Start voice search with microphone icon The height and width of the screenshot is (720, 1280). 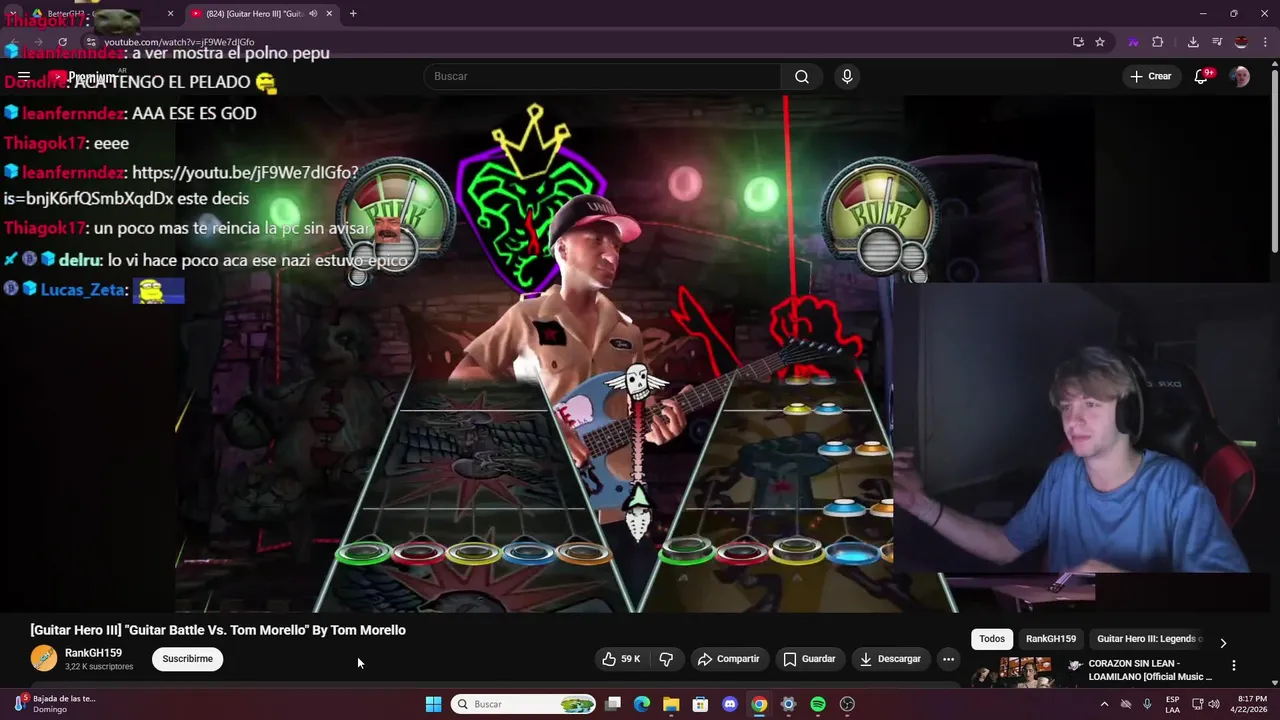click(847, 77)
